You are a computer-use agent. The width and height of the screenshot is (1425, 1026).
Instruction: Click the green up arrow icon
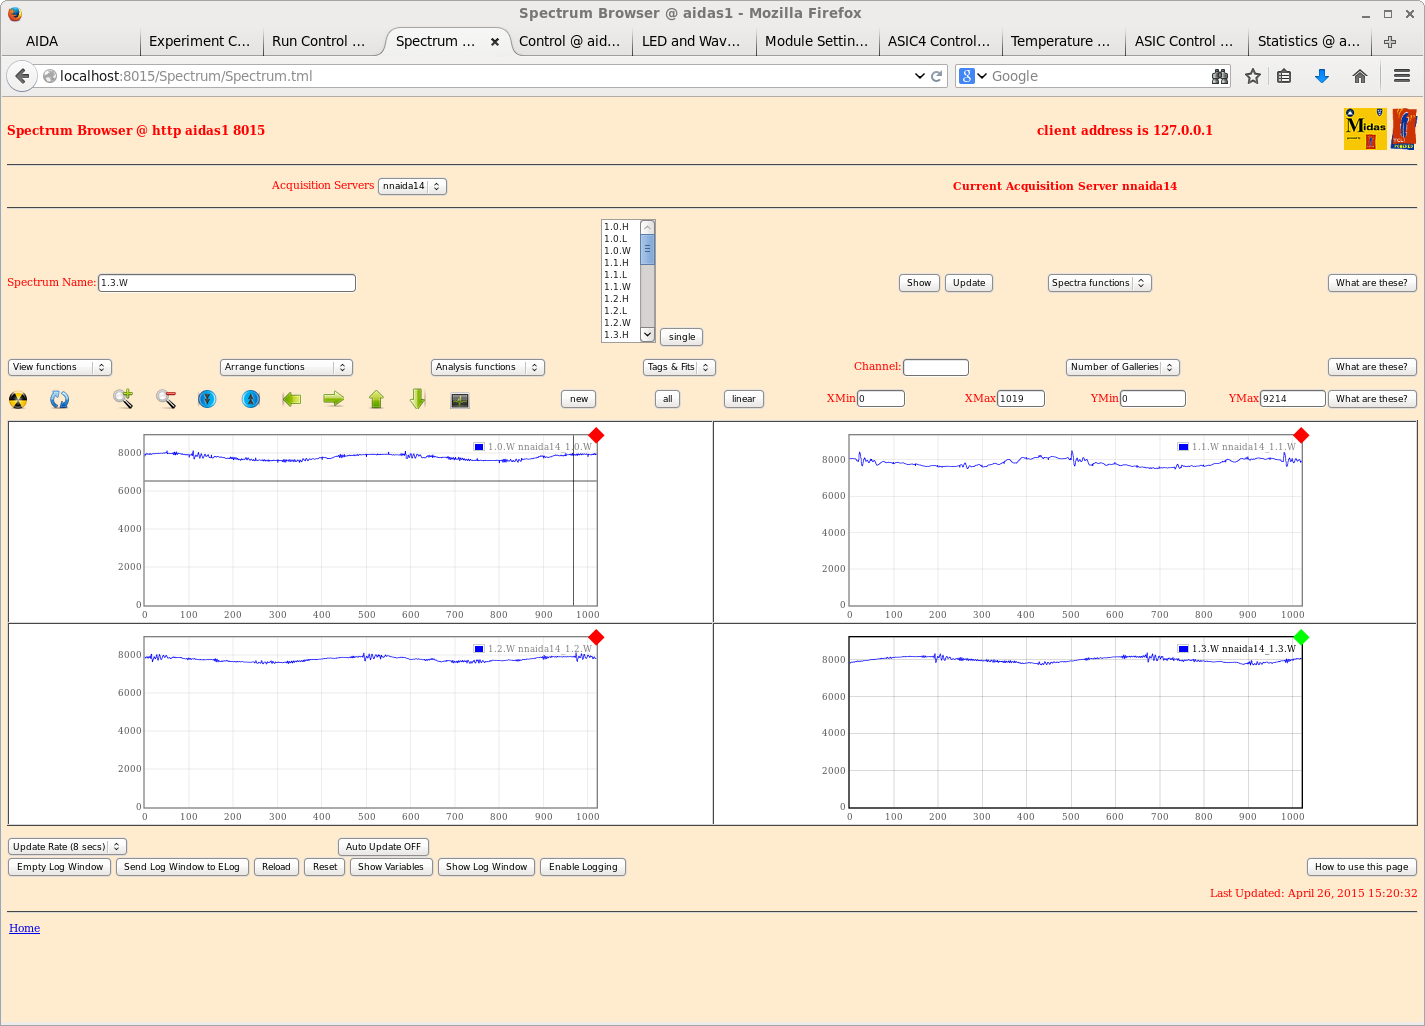click(x=376, y=399)
